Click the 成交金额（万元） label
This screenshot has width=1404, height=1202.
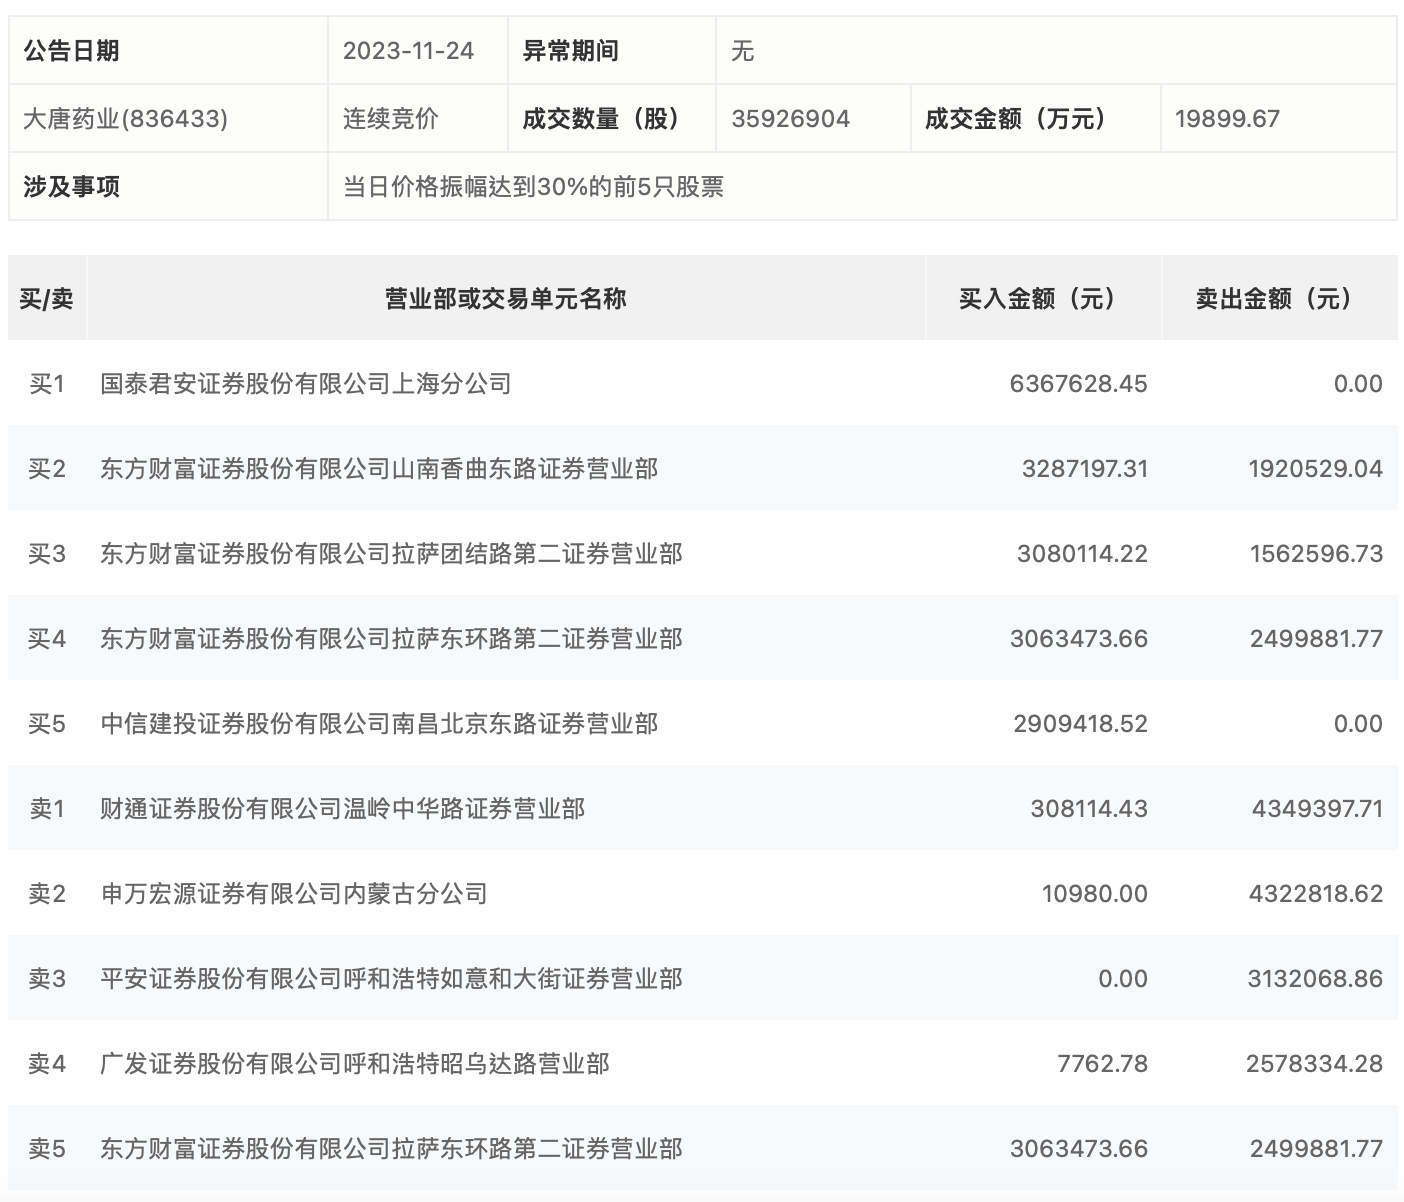click(x=1017, y=119)
